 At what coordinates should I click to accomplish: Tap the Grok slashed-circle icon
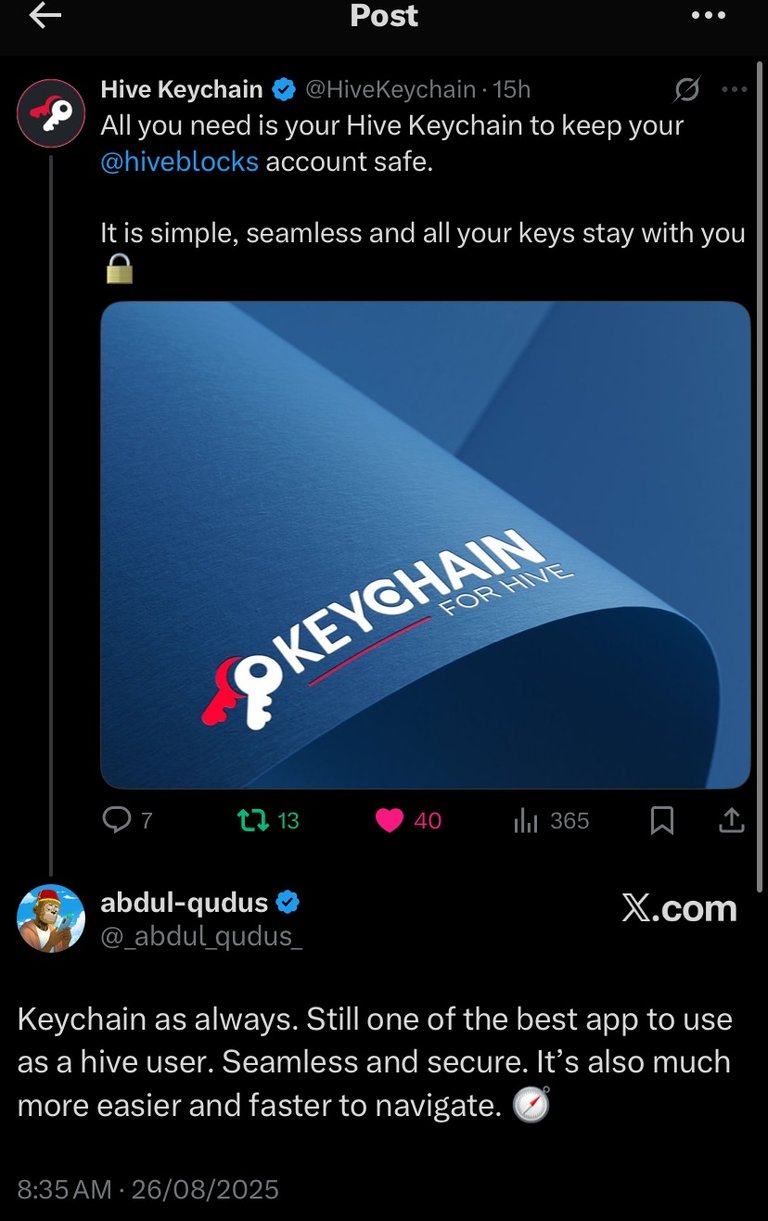pyautogui.click(x=687, y=91)
